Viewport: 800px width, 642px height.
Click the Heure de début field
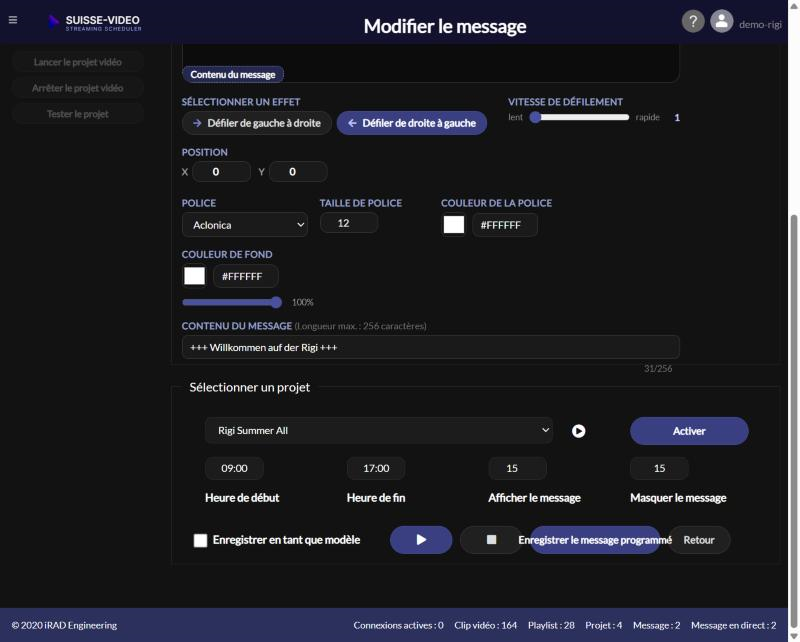point(234,468)
